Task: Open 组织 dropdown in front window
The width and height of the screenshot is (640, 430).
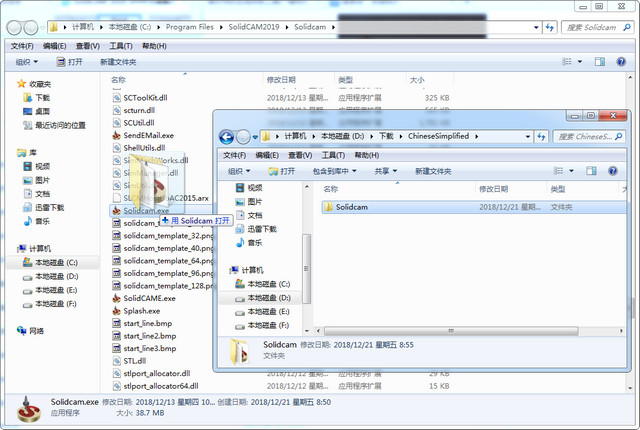Action: coord(239,171)
